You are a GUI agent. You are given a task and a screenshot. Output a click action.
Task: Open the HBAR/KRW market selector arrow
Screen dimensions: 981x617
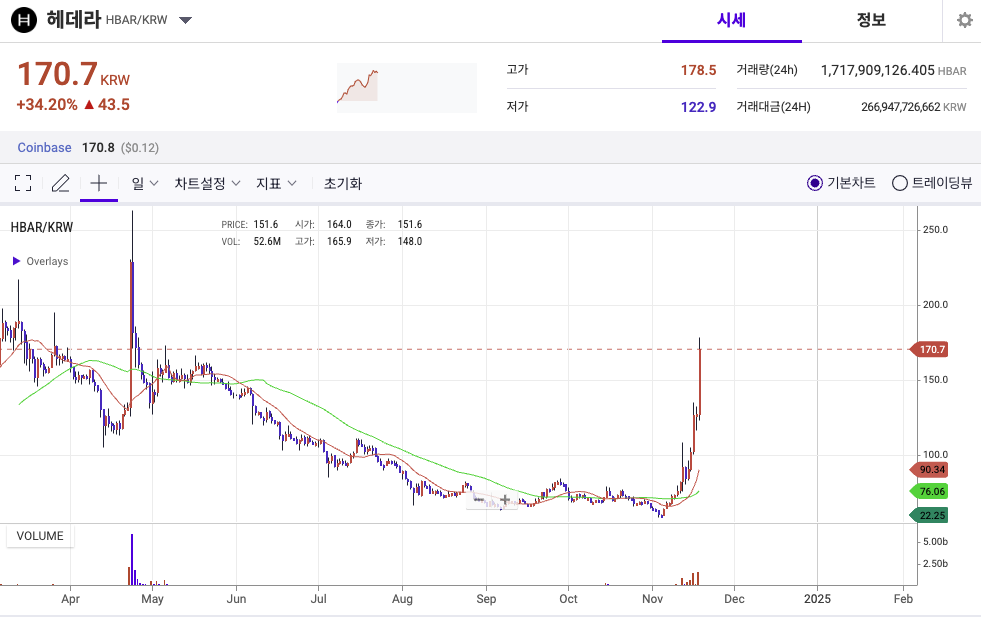coord(185,20)
